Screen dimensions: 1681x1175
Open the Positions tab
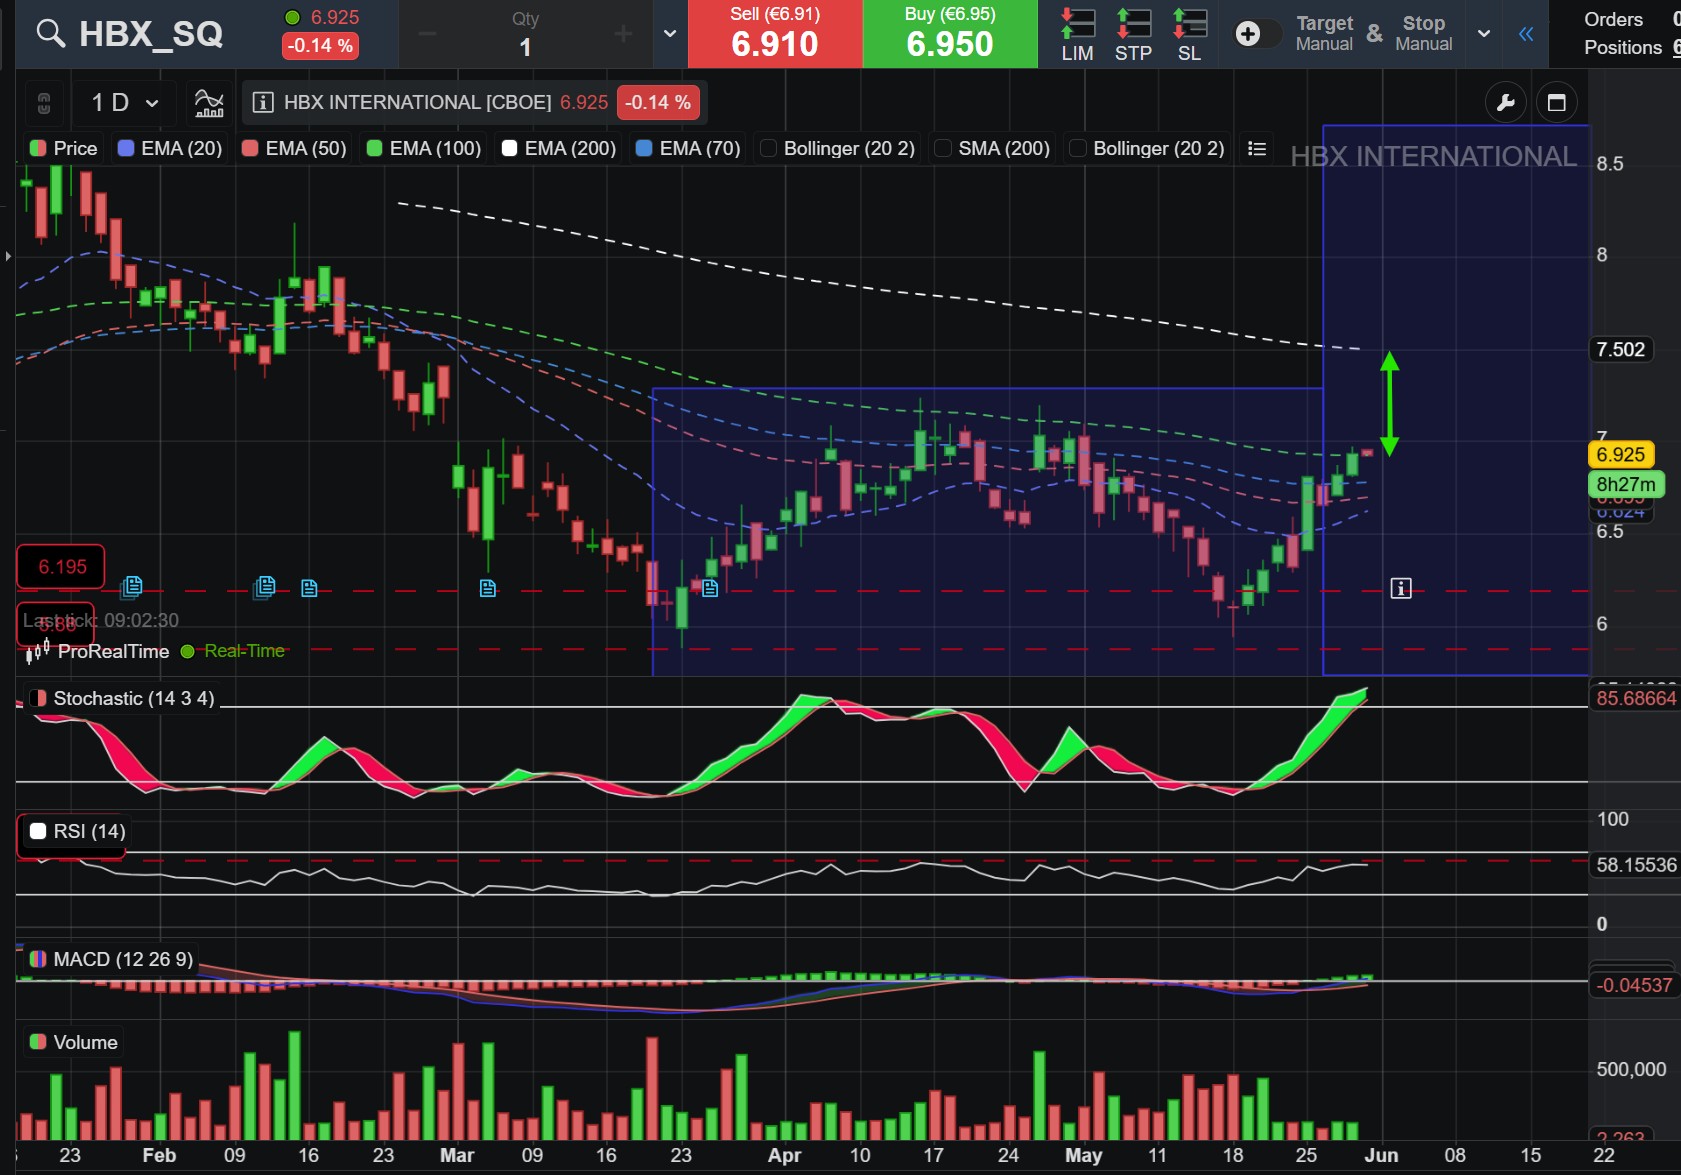(x=1622, y=47)
